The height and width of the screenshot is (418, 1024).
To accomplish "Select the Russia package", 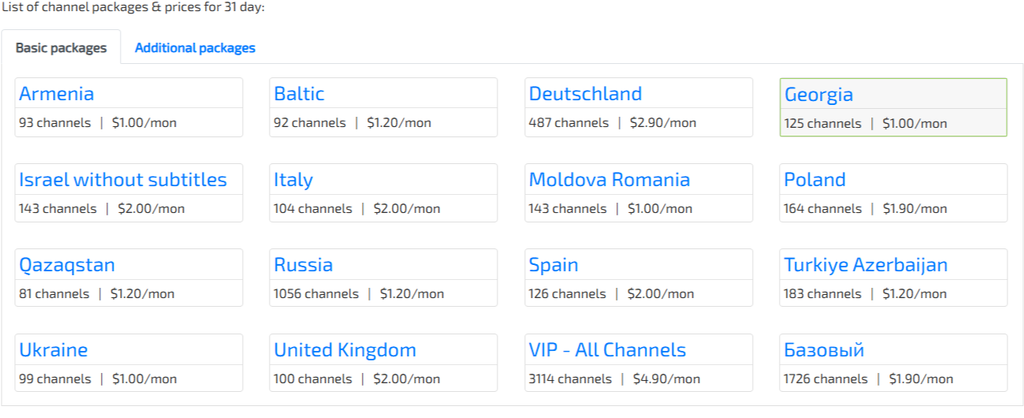I will tap(303, 265).
